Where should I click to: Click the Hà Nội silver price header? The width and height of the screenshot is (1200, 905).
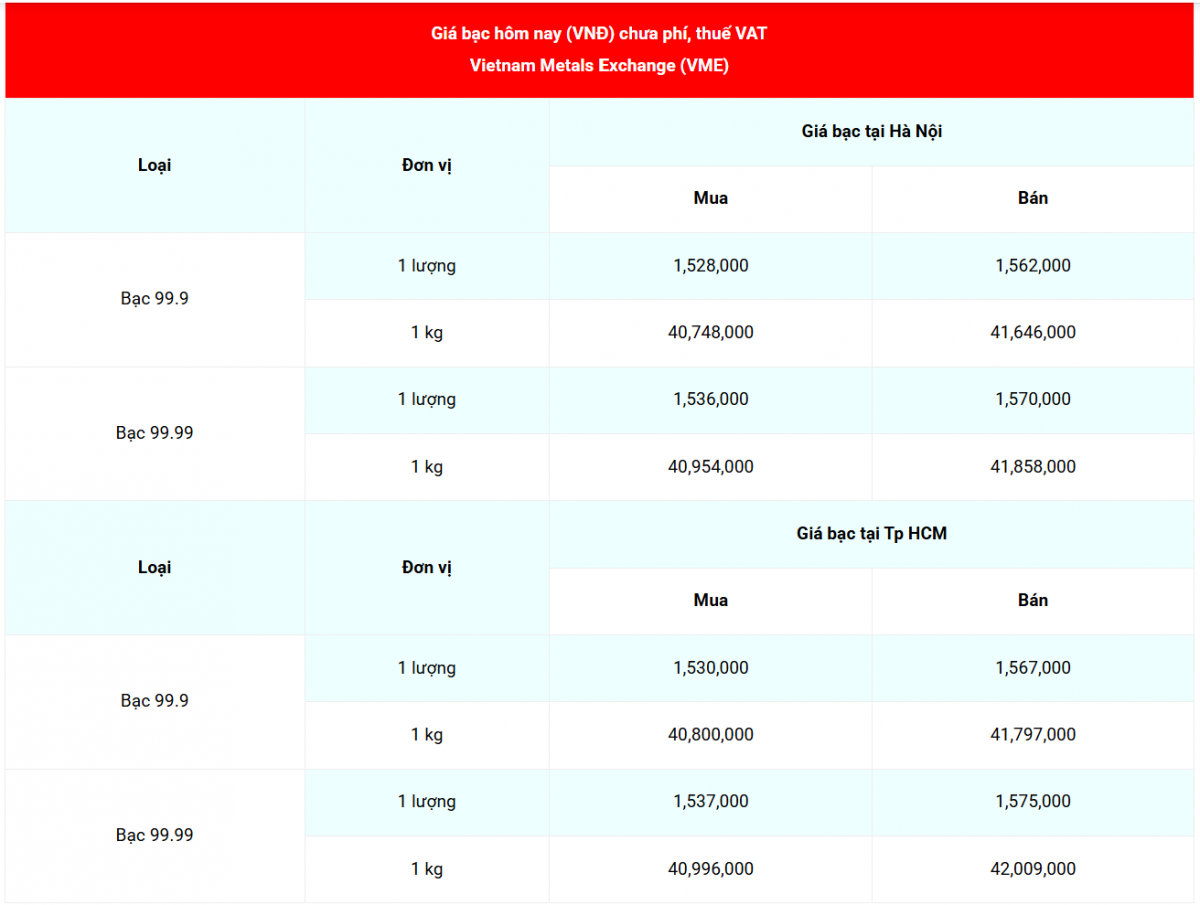pyautogui.click(x=872, y=132)
